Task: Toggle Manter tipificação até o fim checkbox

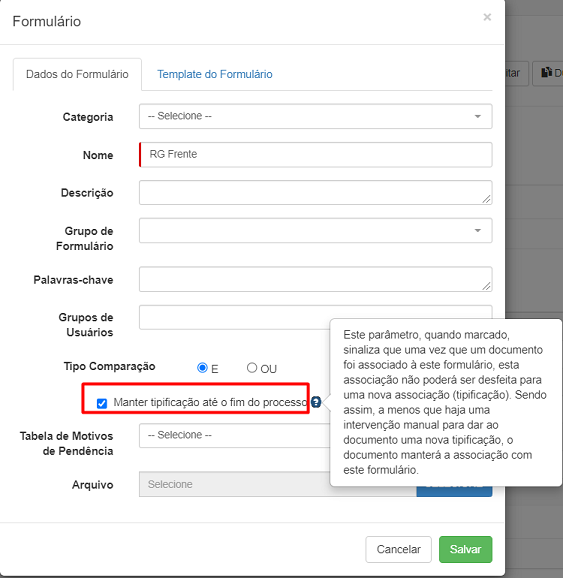Action: 102,403
